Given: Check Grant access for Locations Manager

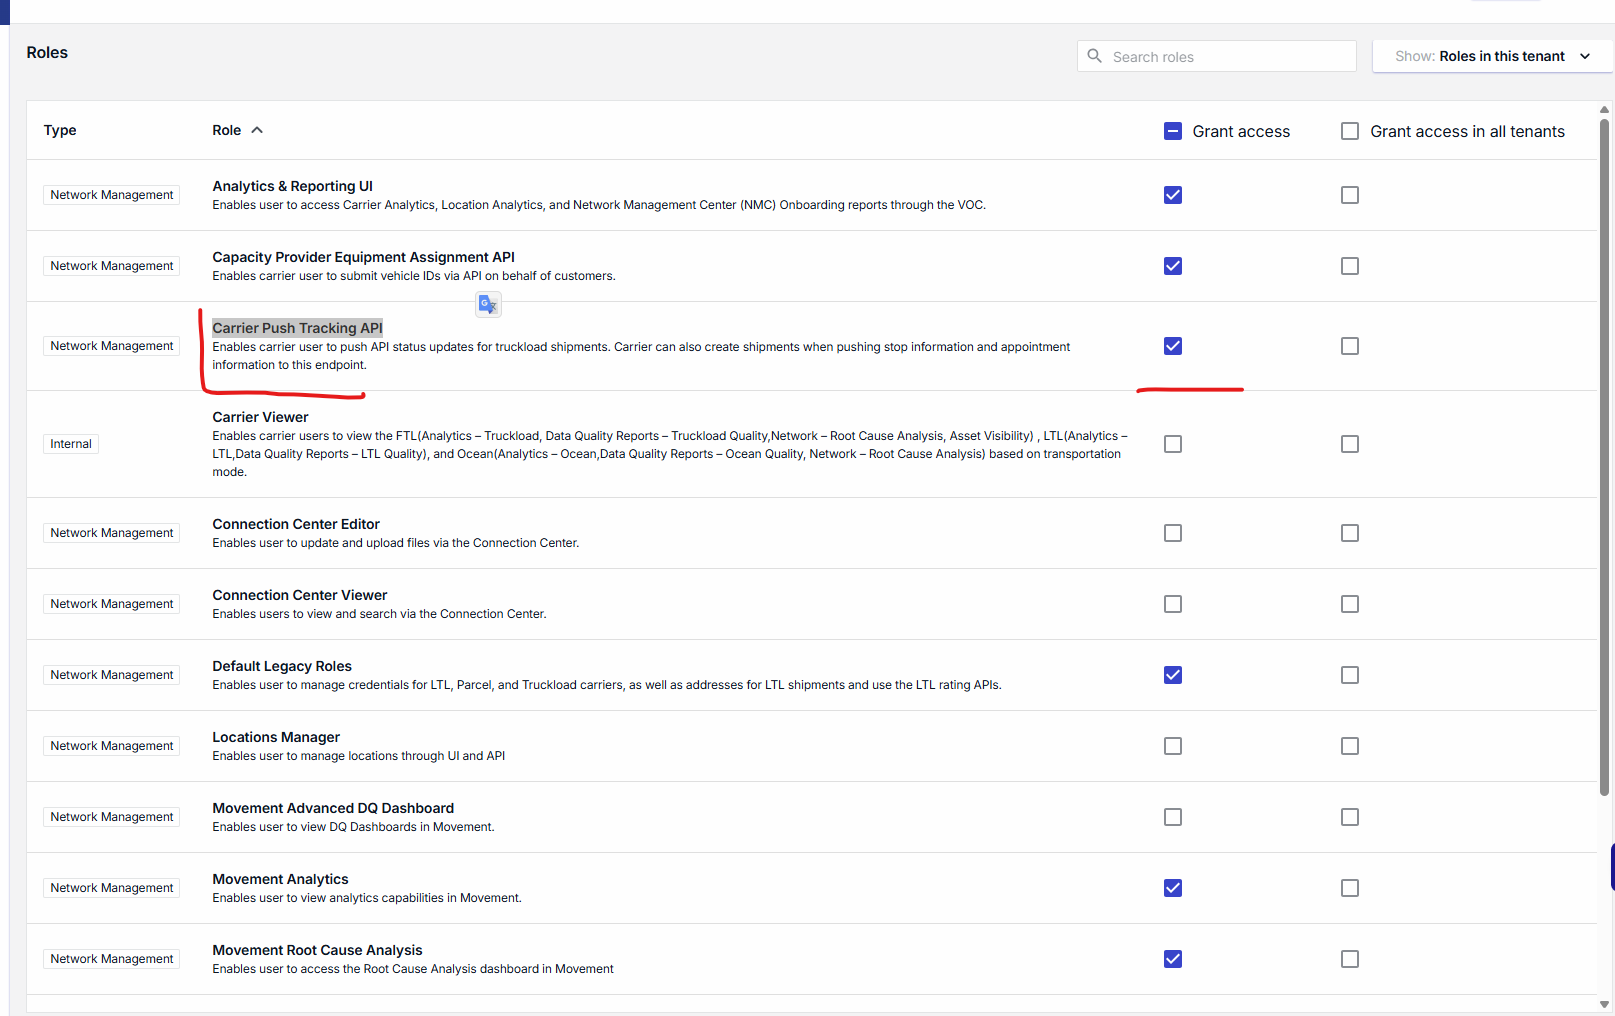Looking at the screenshot, I should (x=1173, y=746).
